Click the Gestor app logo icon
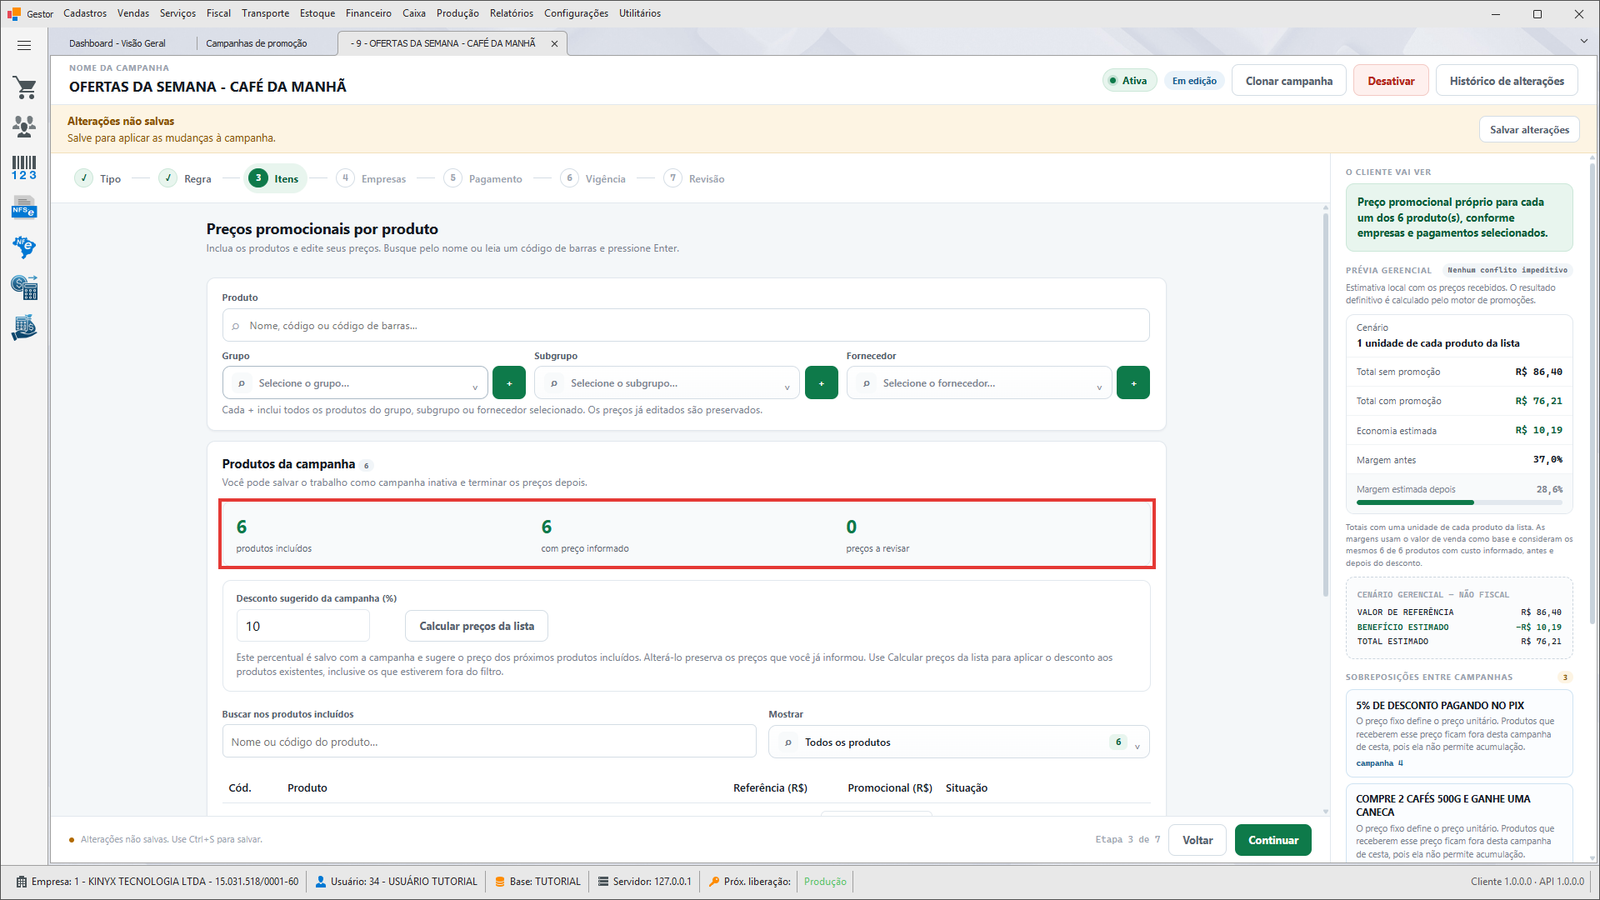 tap(14, 14)
